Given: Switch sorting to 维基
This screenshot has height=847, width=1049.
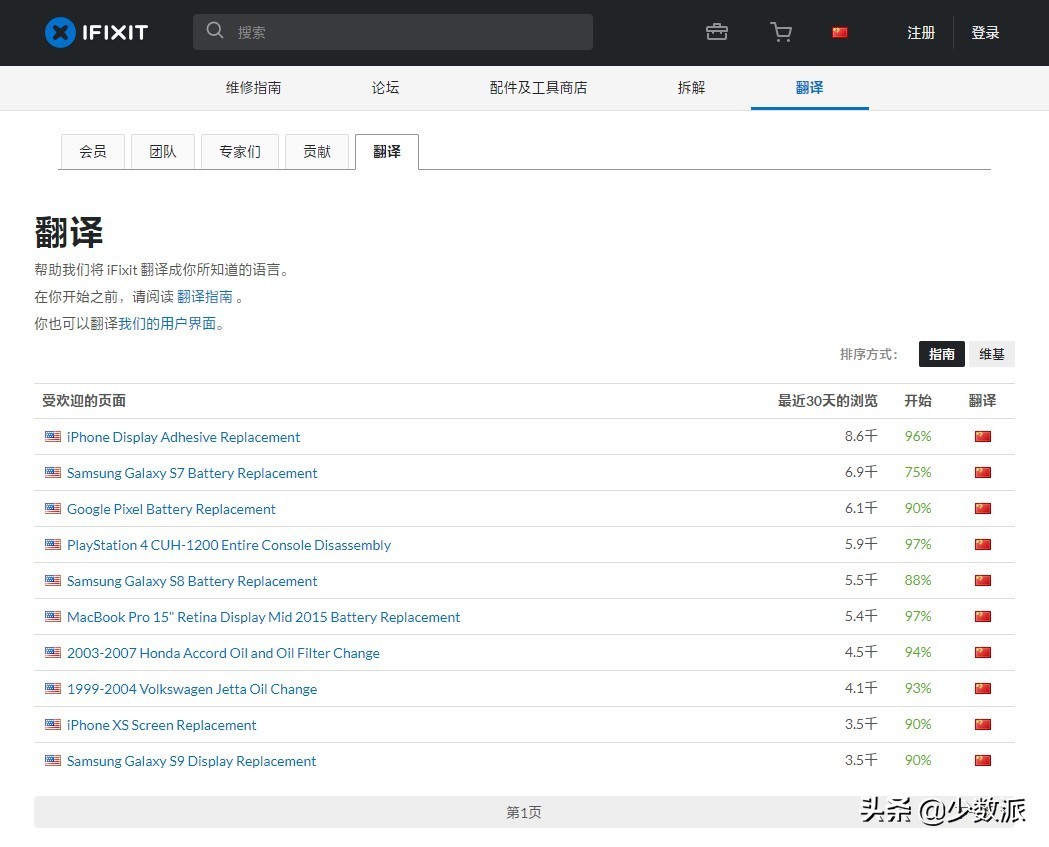Looking at the screenshot, I should click(x=991, y=353).
